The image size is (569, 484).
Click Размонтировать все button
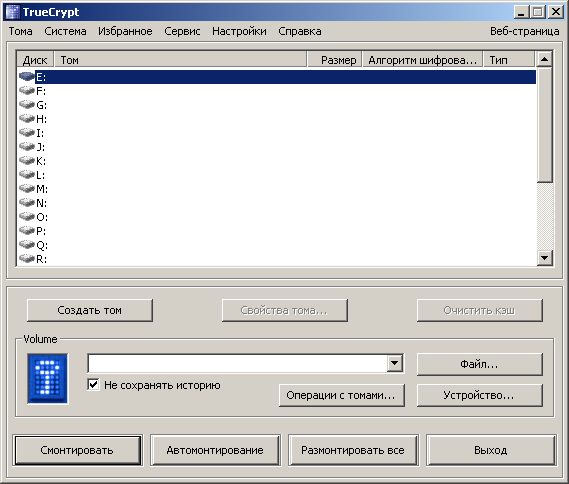click(x=353, y=450)
